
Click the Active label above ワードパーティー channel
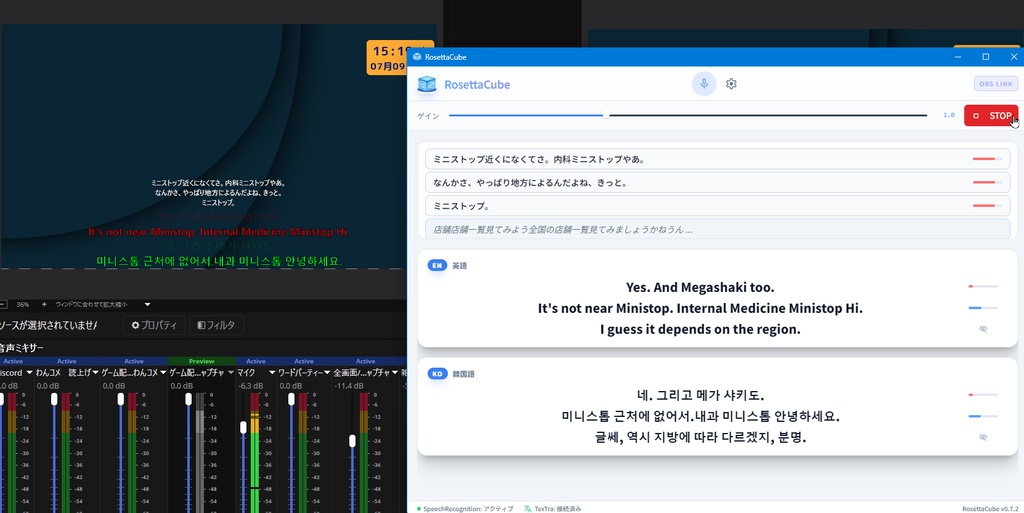(304, 361)
